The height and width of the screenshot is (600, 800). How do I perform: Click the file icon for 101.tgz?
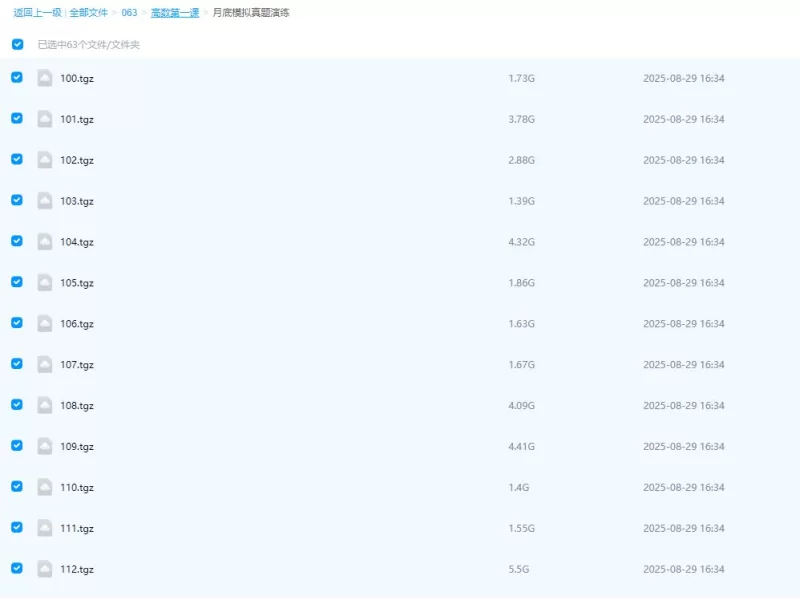tap(45, 119)
